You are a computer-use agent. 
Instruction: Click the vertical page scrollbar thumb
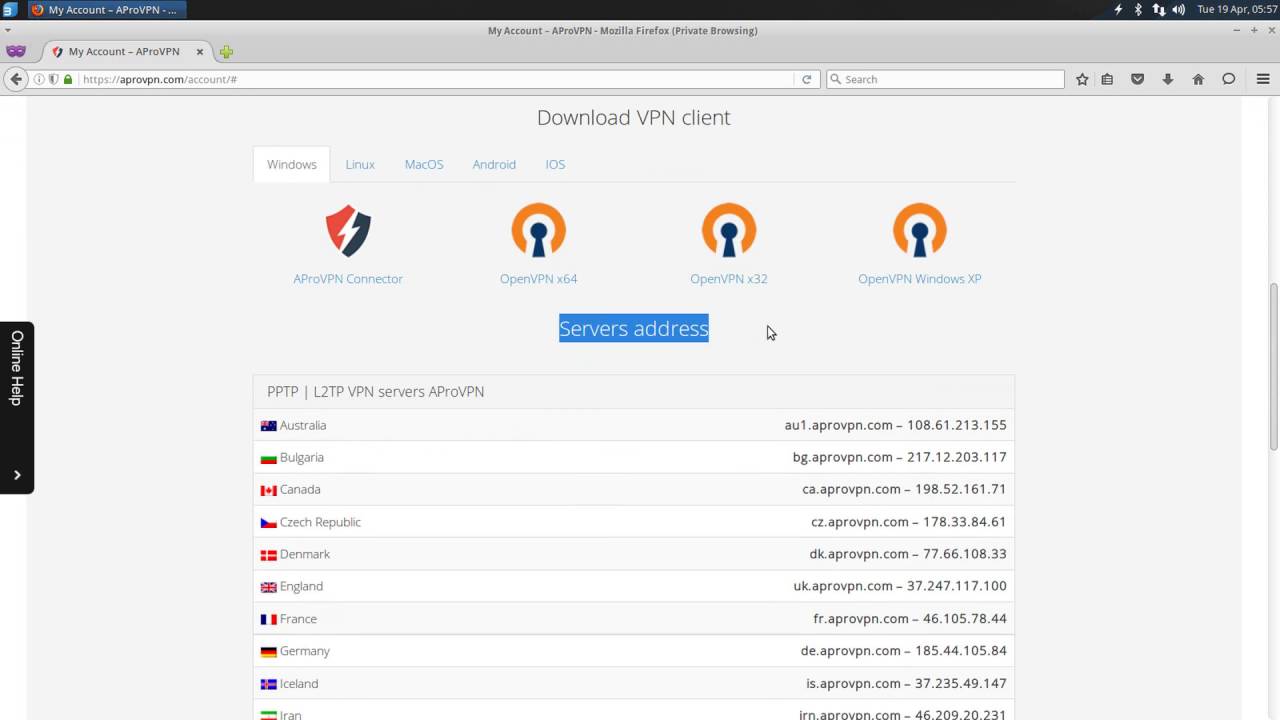tap(1274, 367)
